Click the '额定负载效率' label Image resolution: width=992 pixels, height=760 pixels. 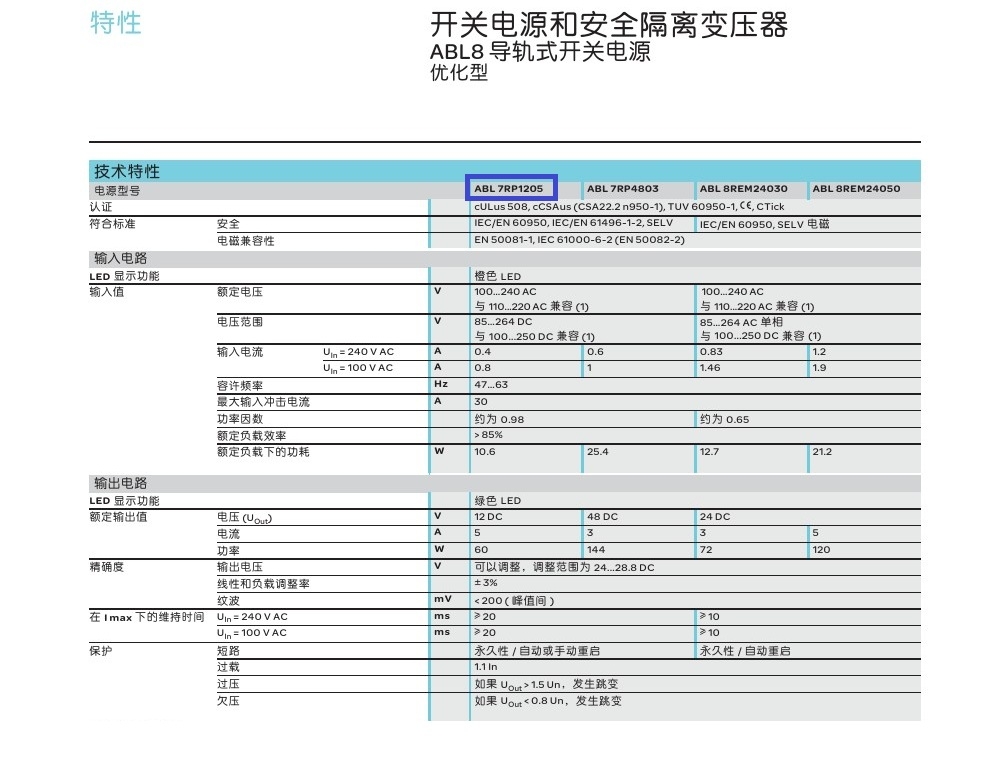pyautogui.click(x=251, y=435)
